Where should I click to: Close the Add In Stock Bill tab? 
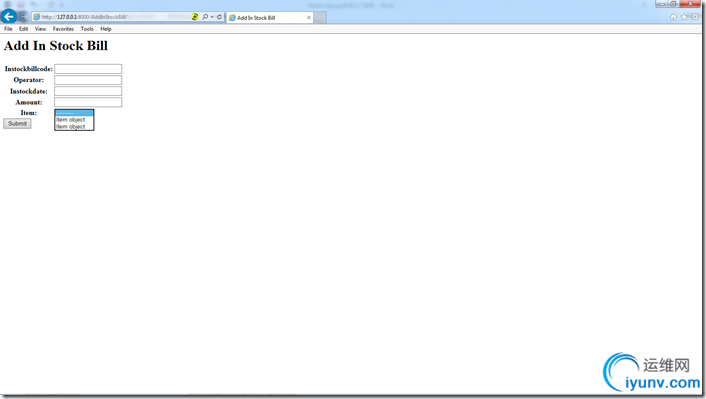click(x=308, y=18)
